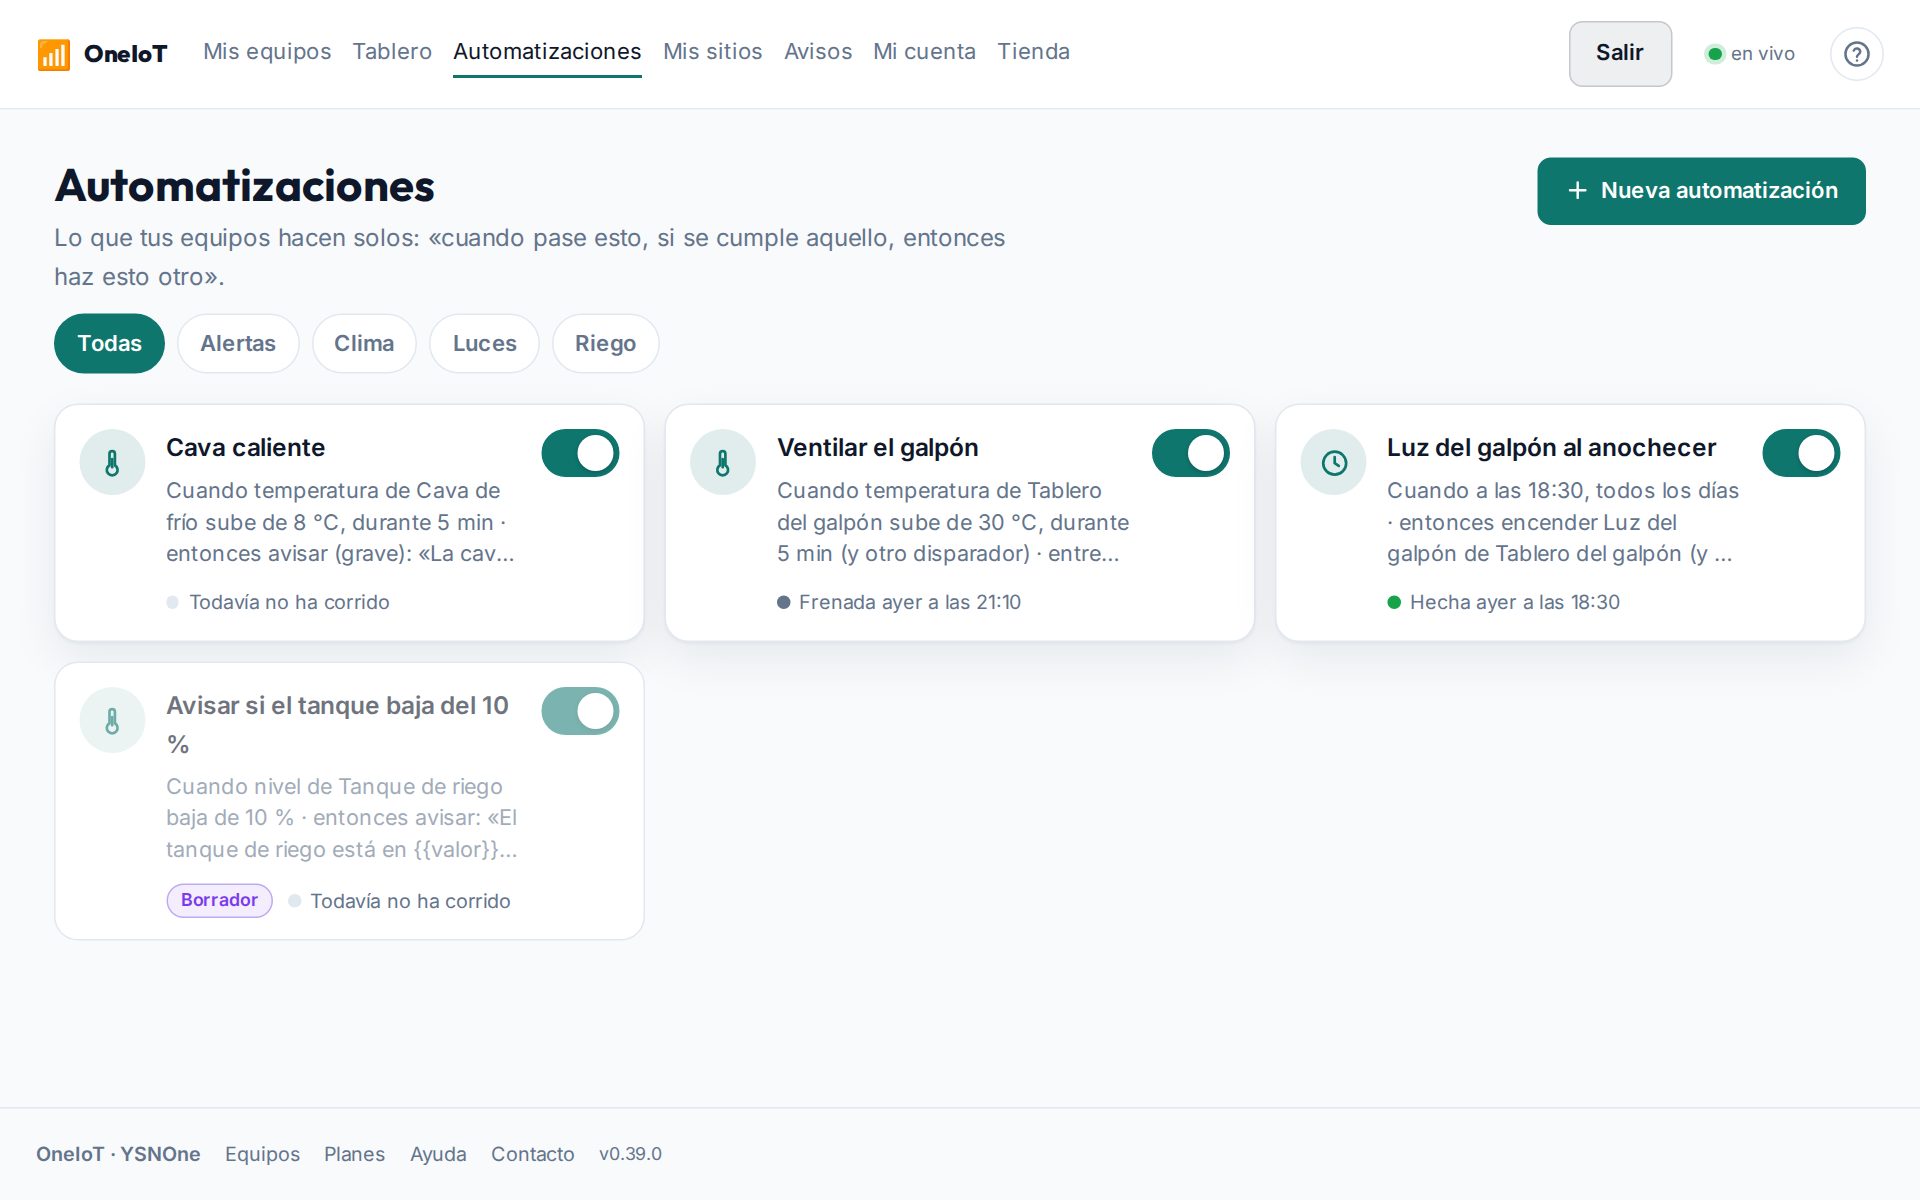Open Avisos from the navigation bar
Image resolution: width=1920 pixels, height=1200 pixels.
coord(818,52)
